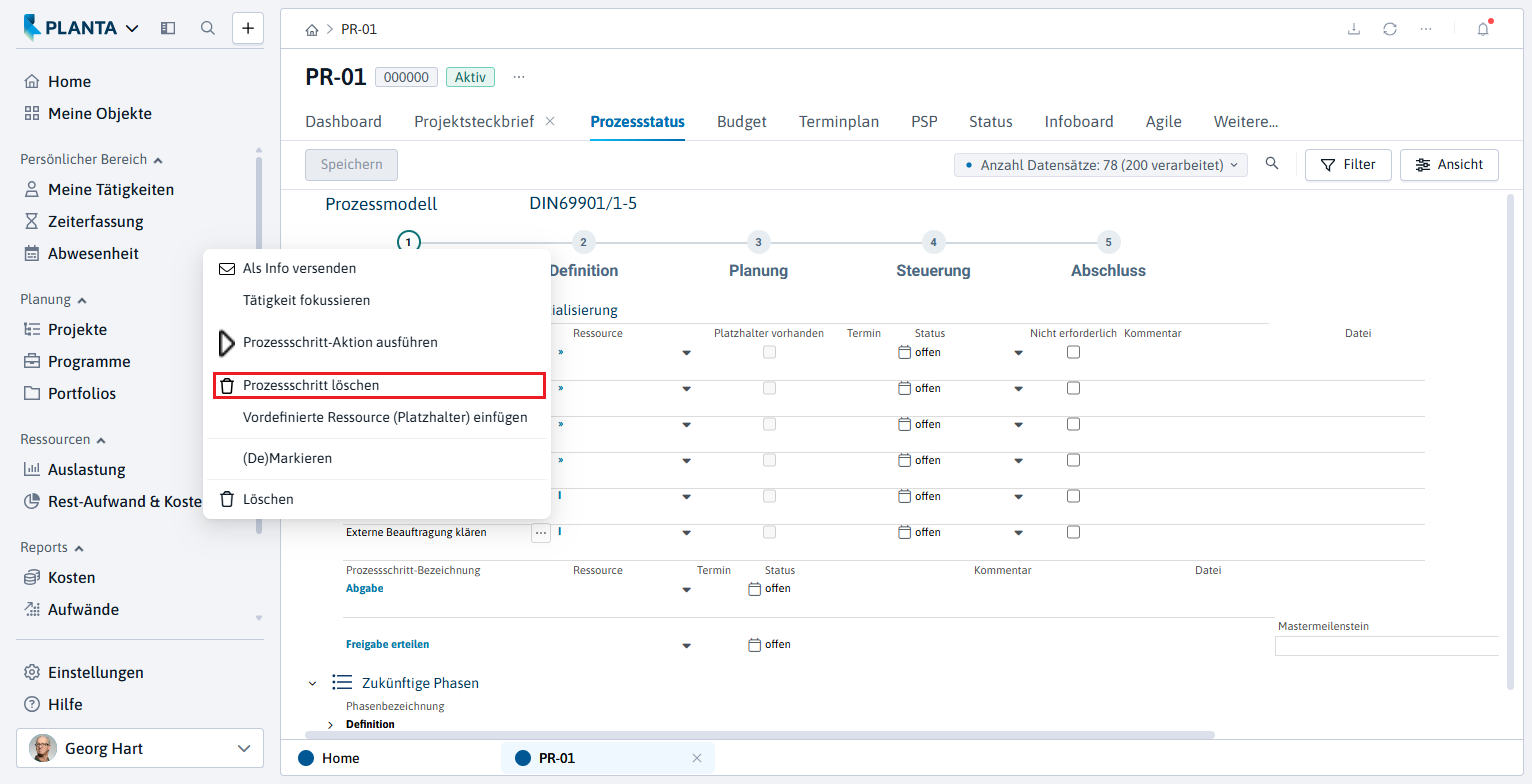Open the top bar three-dots menu

tap(1426, 29)
